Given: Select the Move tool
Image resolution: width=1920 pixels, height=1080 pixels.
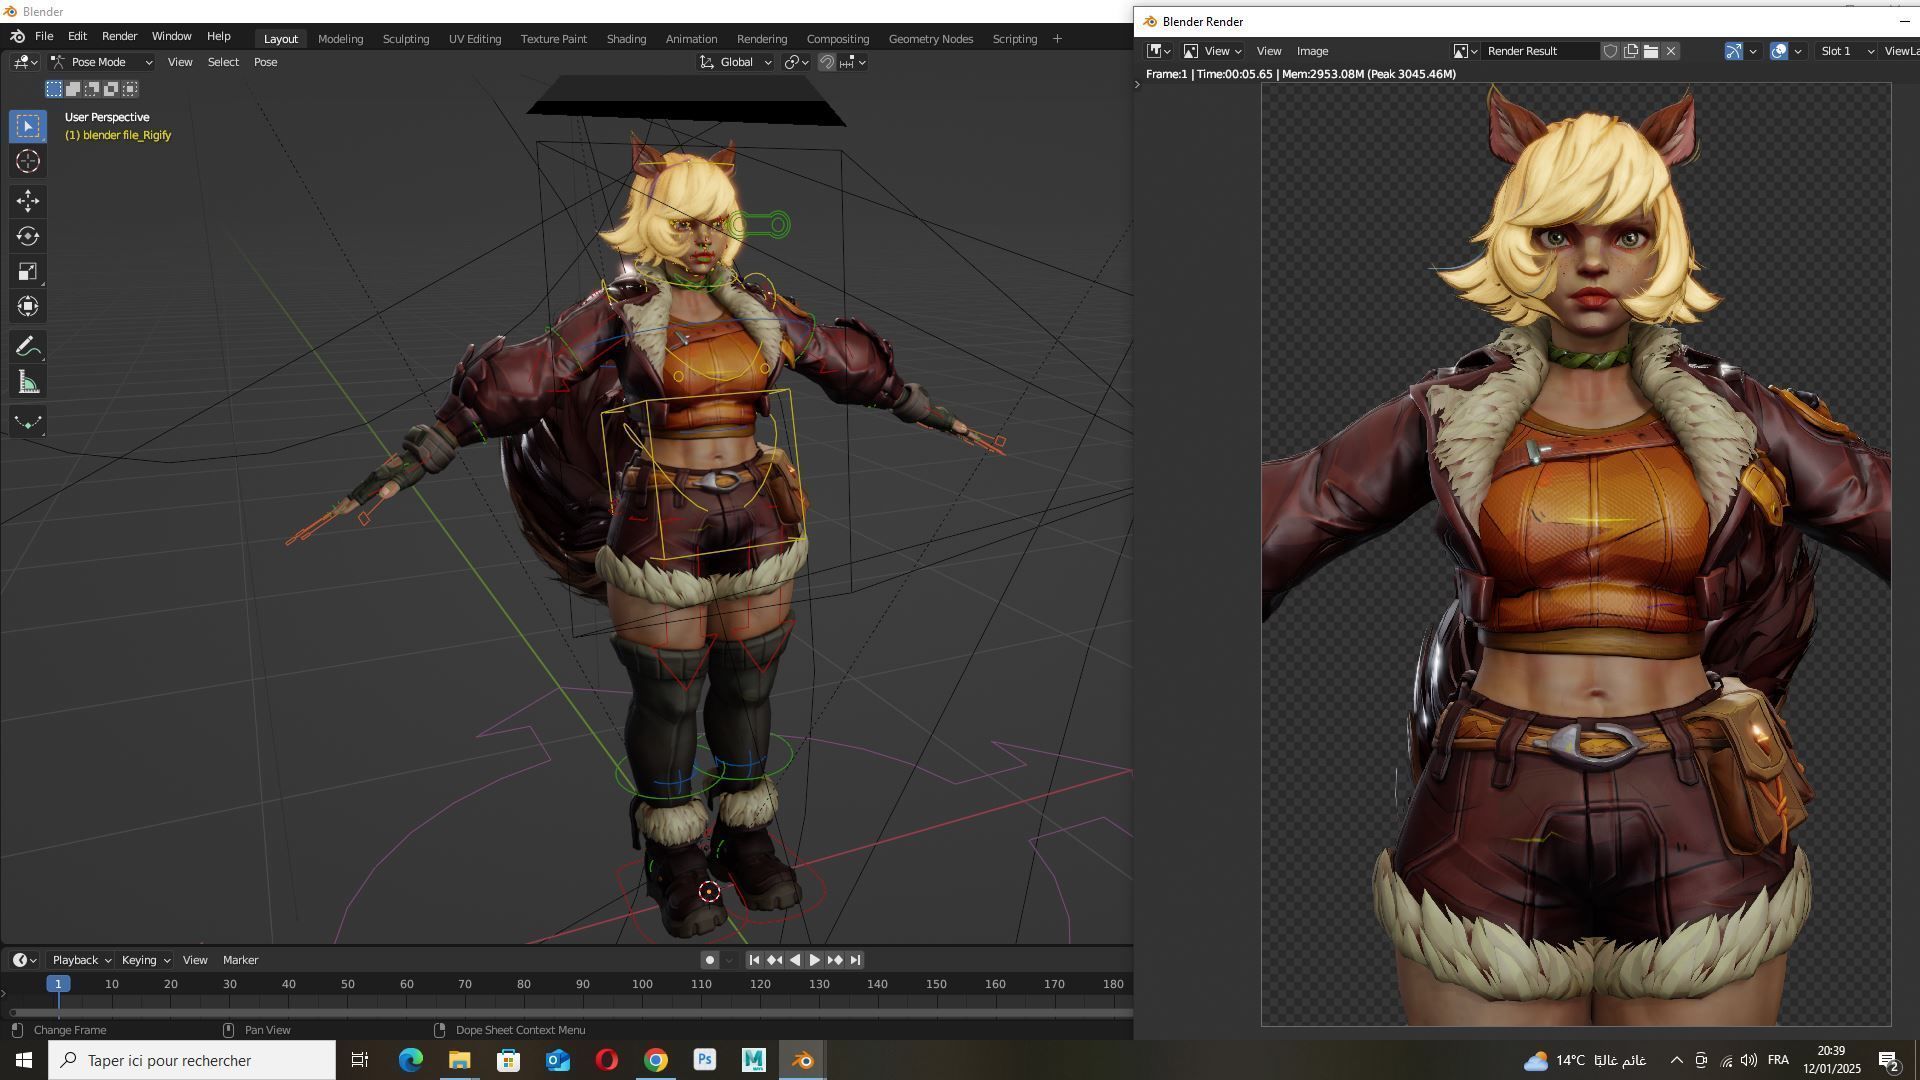Looking at the screenshot, I should 28,201.
